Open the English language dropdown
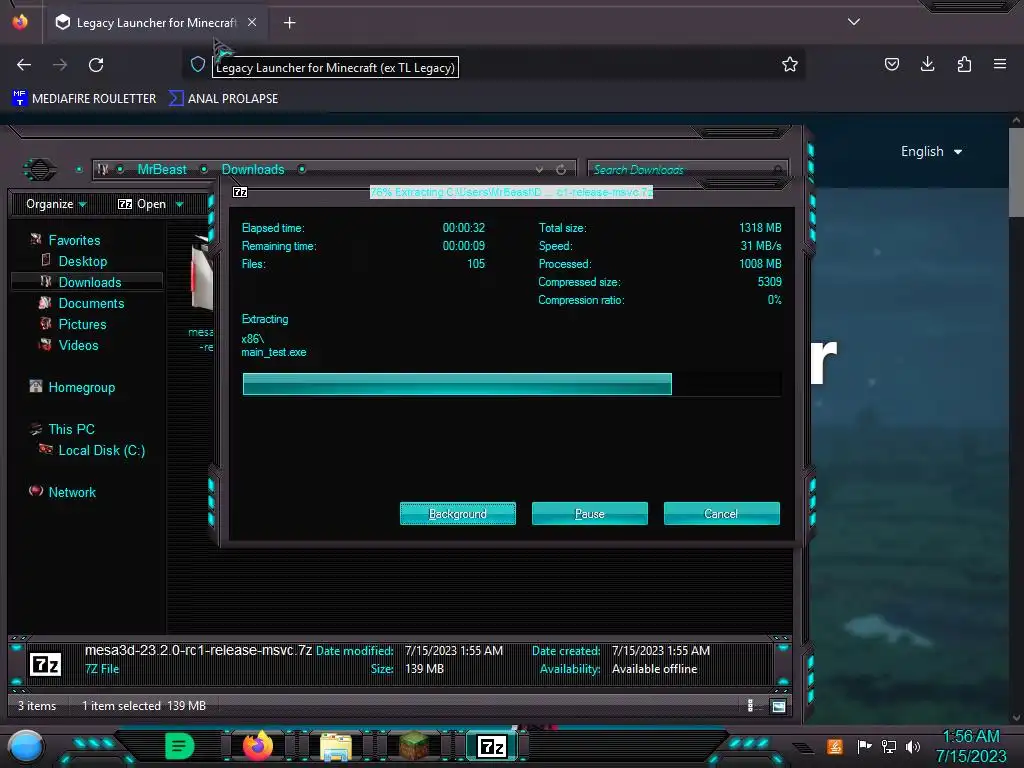Image resolution: width=1024 pixels, height=768 pixels. coord(931,152)
